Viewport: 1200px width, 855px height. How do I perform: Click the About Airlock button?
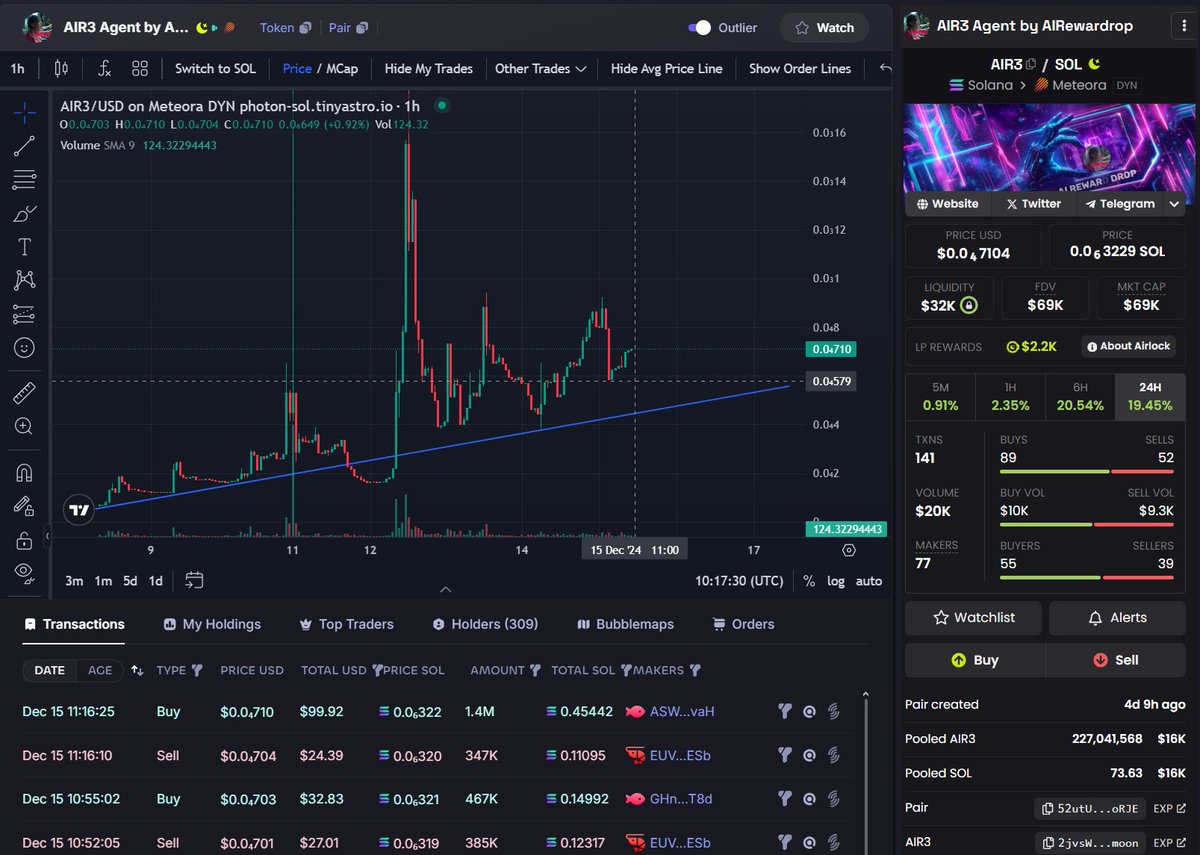[1128, 346]
